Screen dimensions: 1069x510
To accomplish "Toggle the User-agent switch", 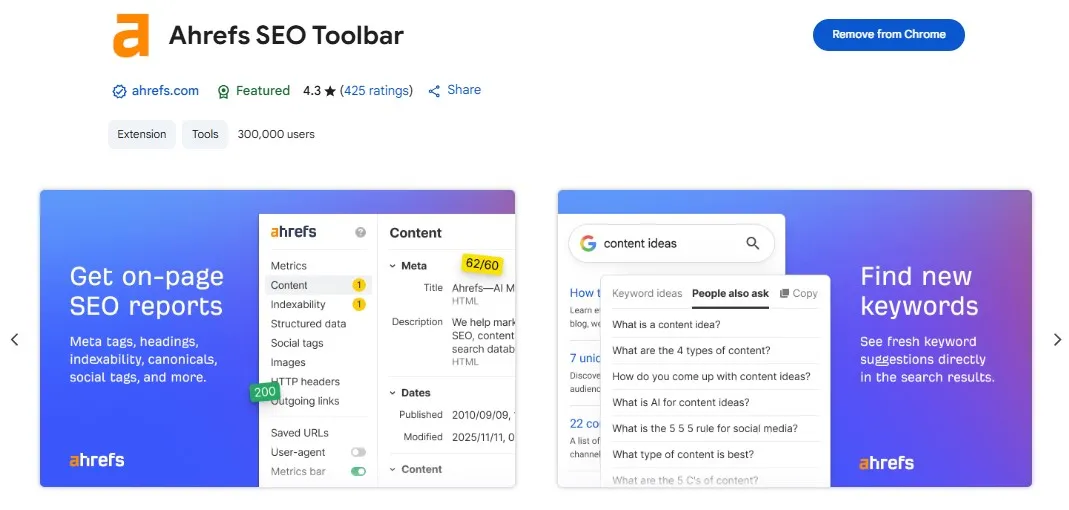I will point(358,452).
